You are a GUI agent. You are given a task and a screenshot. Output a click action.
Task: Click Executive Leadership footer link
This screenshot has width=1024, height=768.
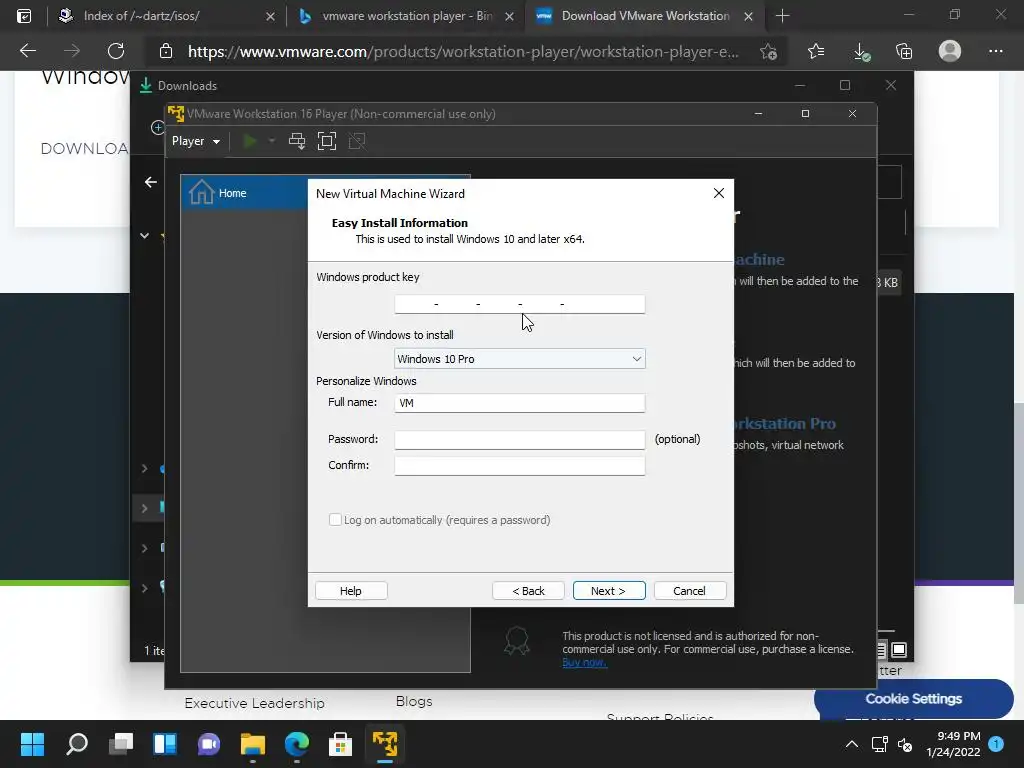[254, 703]
